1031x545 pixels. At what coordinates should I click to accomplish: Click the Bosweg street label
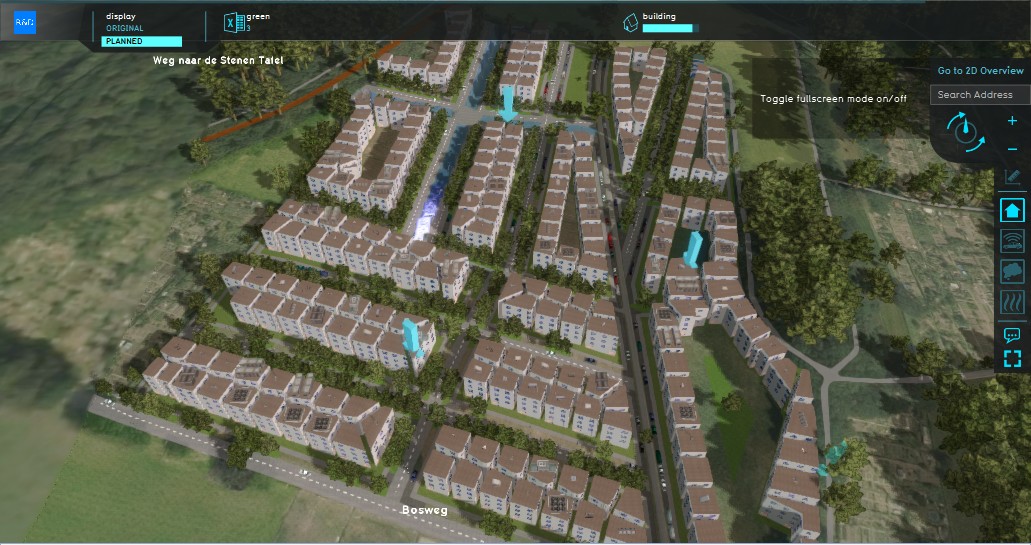(422, 510)
